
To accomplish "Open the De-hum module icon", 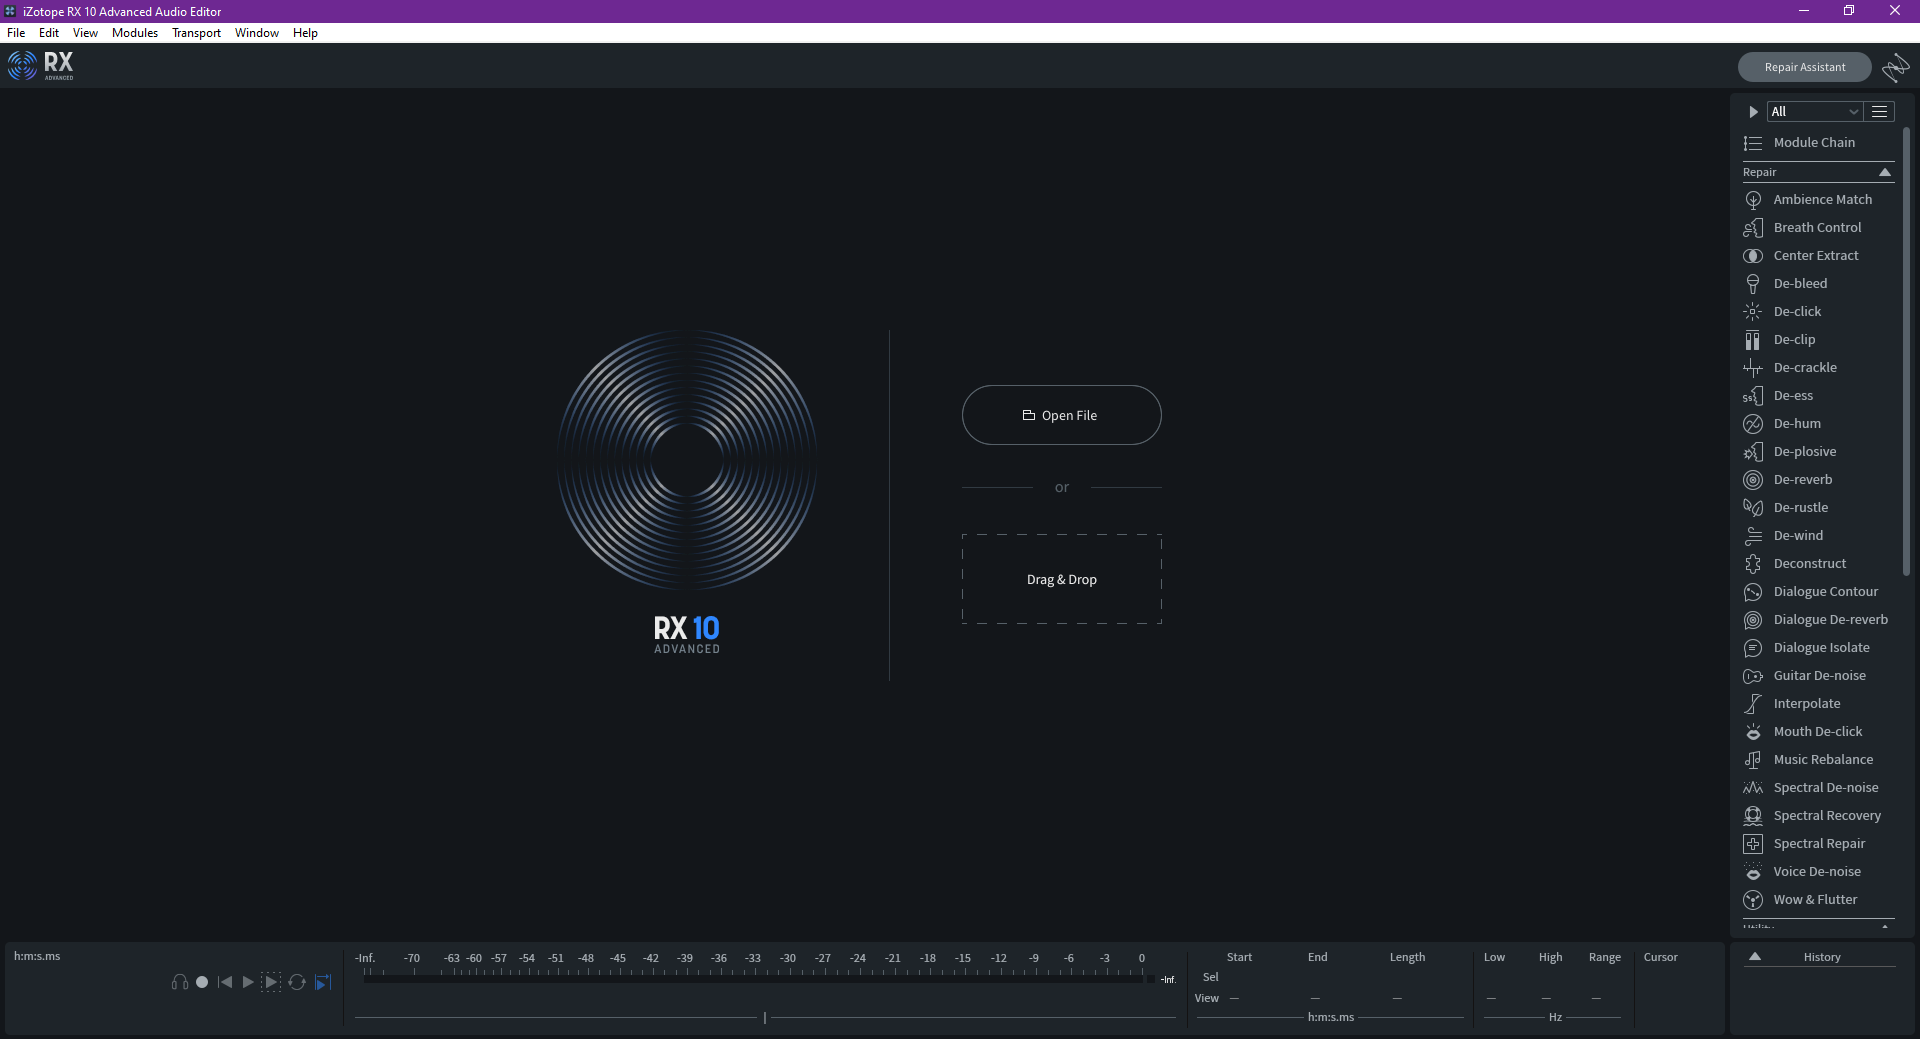I will pyautogui.click(x=1753, y=424).
